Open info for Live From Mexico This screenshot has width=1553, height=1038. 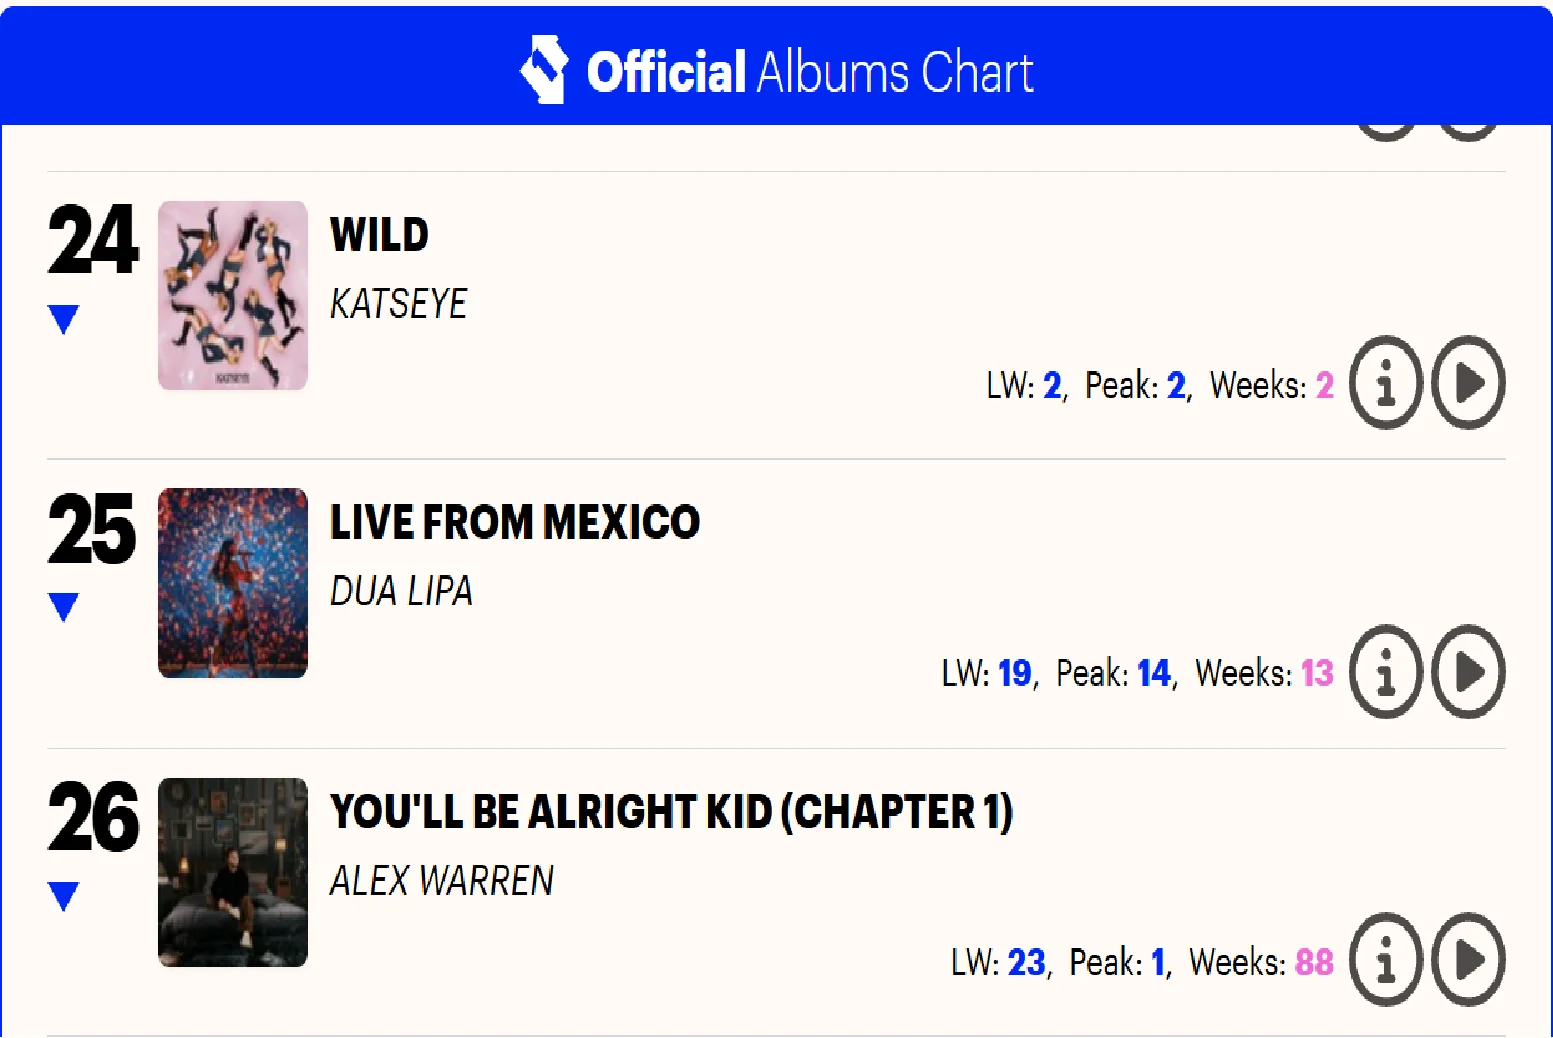1386,672
